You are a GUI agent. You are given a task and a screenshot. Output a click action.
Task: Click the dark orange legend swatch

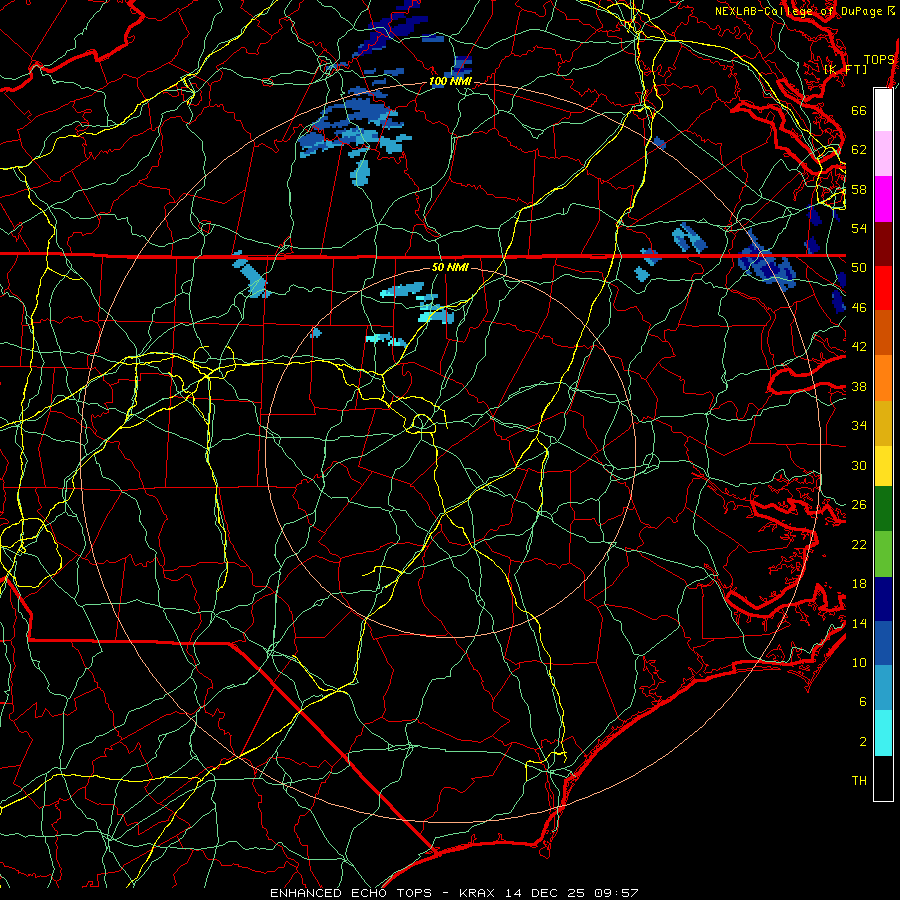click(x=883, y=333)
